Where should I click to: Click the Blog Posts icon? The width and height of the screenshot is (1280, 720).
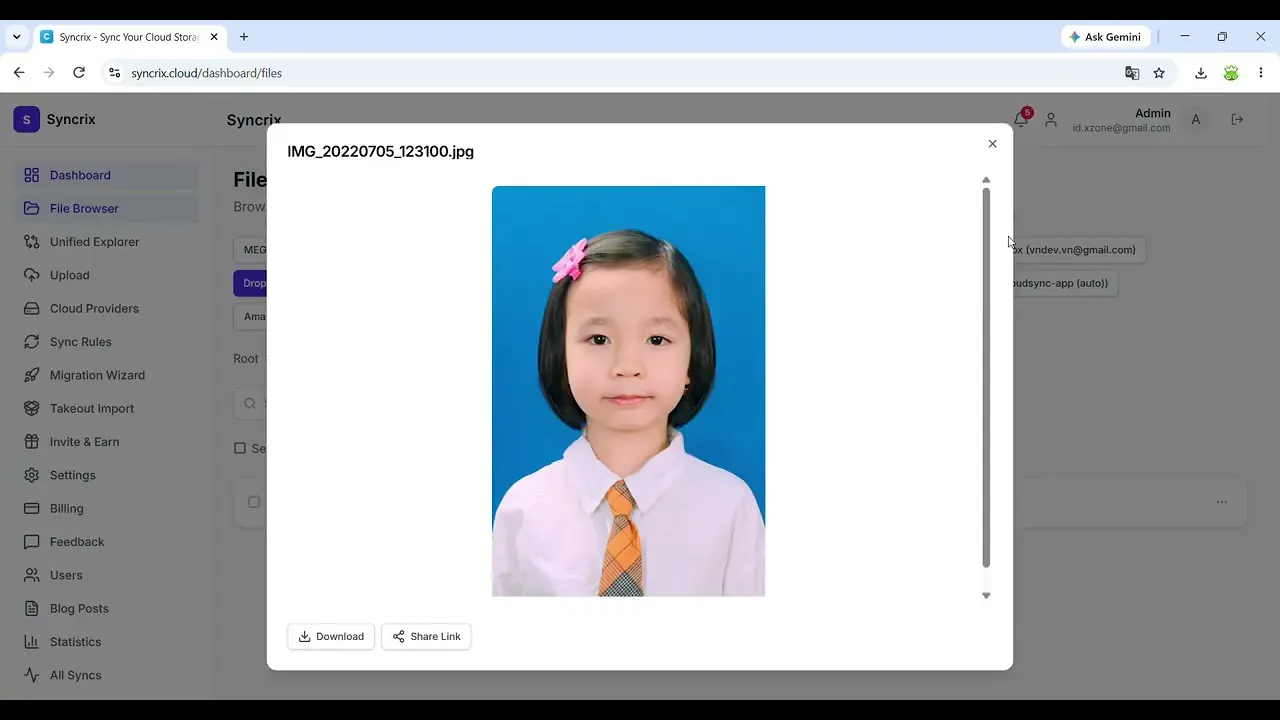click(31, 608)
